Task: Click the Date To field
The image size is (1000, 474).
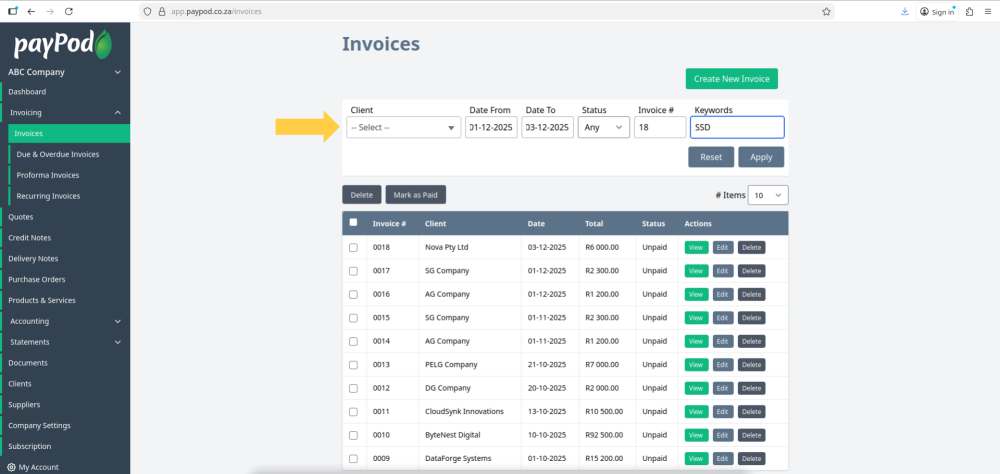Action: coord(547,128)
